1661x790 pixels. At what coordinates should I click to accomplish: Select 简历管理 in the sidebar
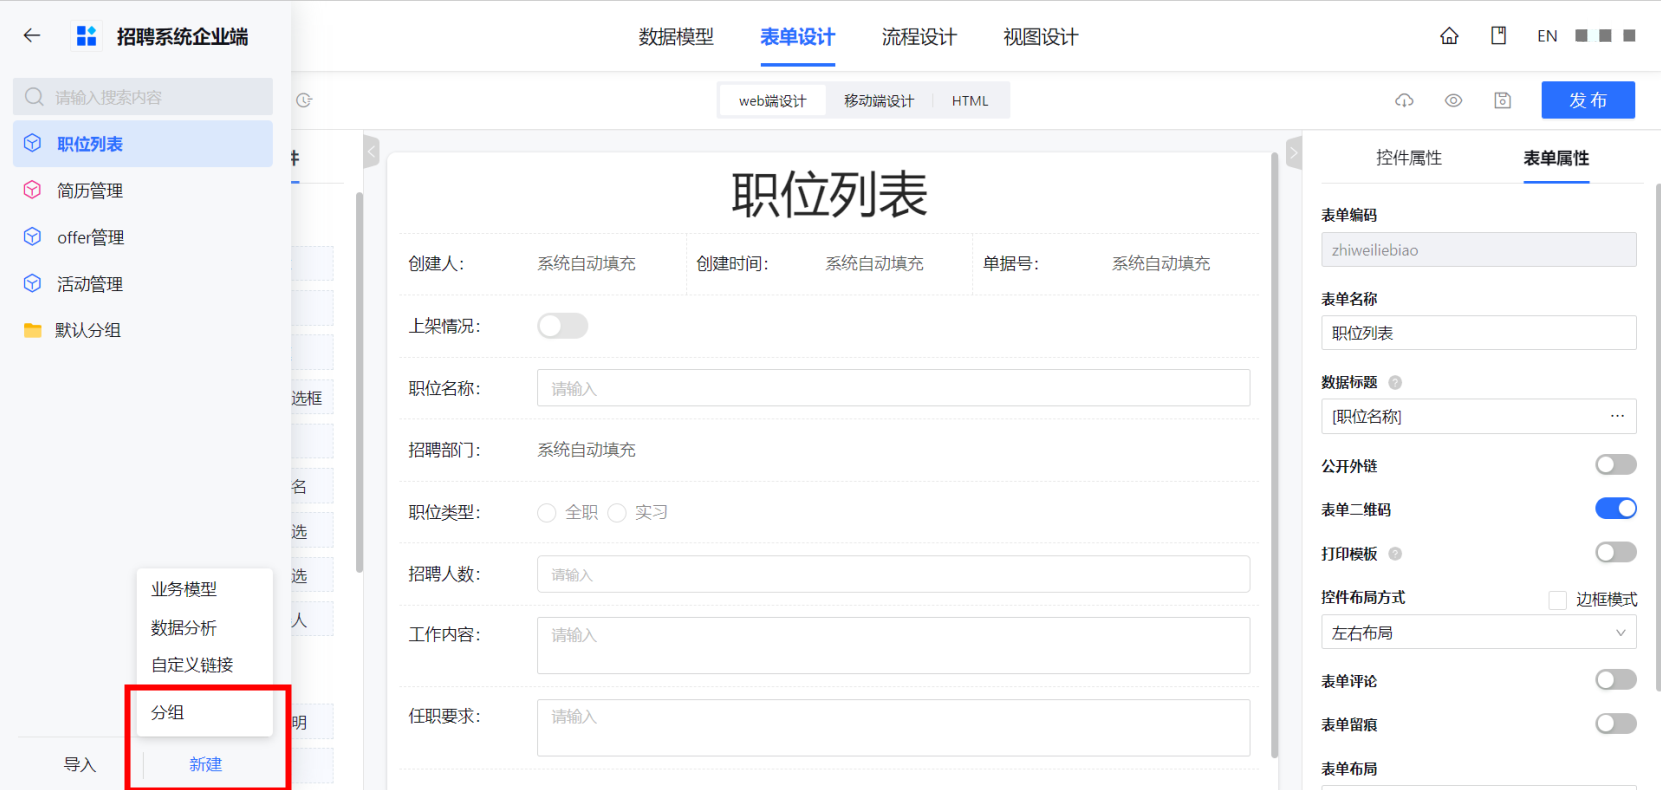(142, 190)
